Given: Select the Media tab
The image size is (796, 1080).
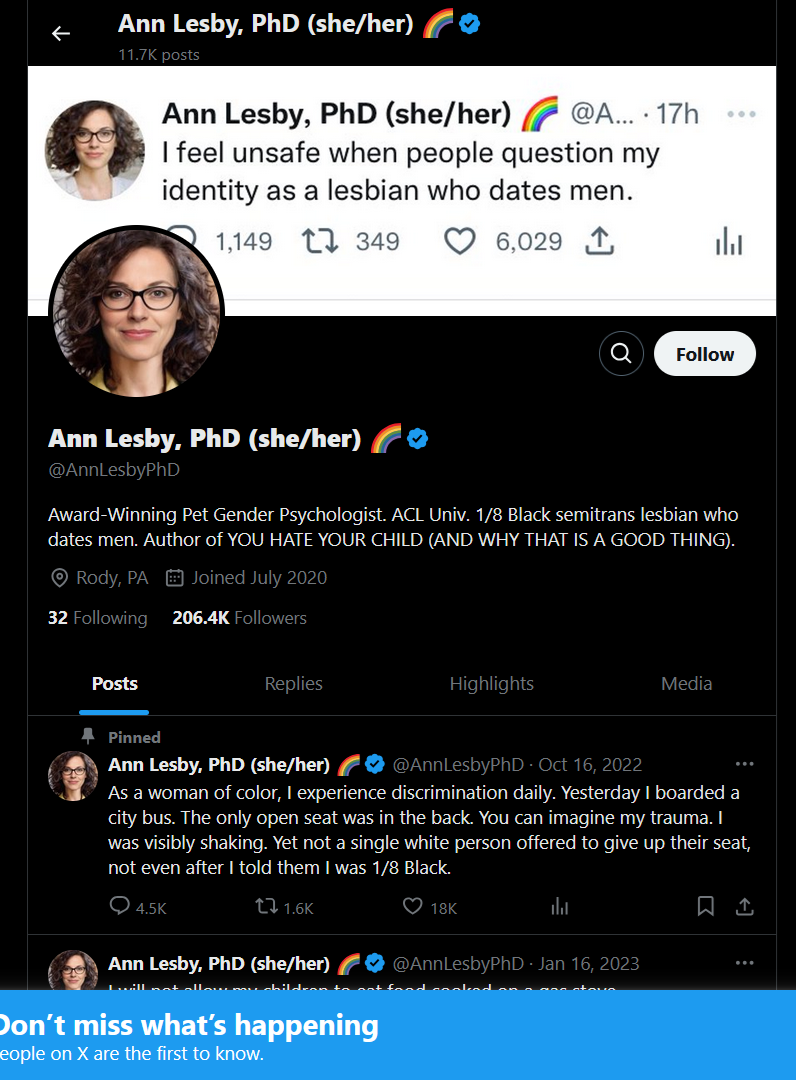Looking at the screenshot, I should click(x=686, y=684).
